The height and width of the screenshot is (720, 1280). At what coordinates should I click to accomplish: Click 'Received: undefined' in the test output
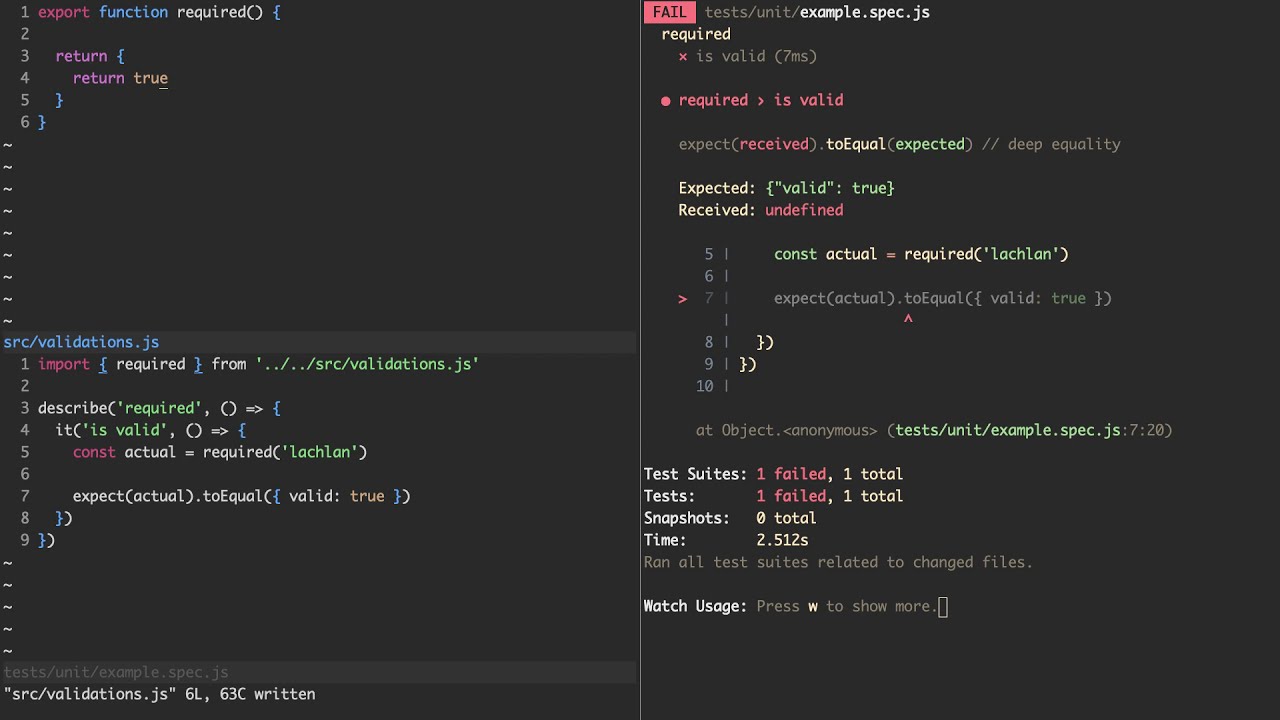tap(761, 210)
